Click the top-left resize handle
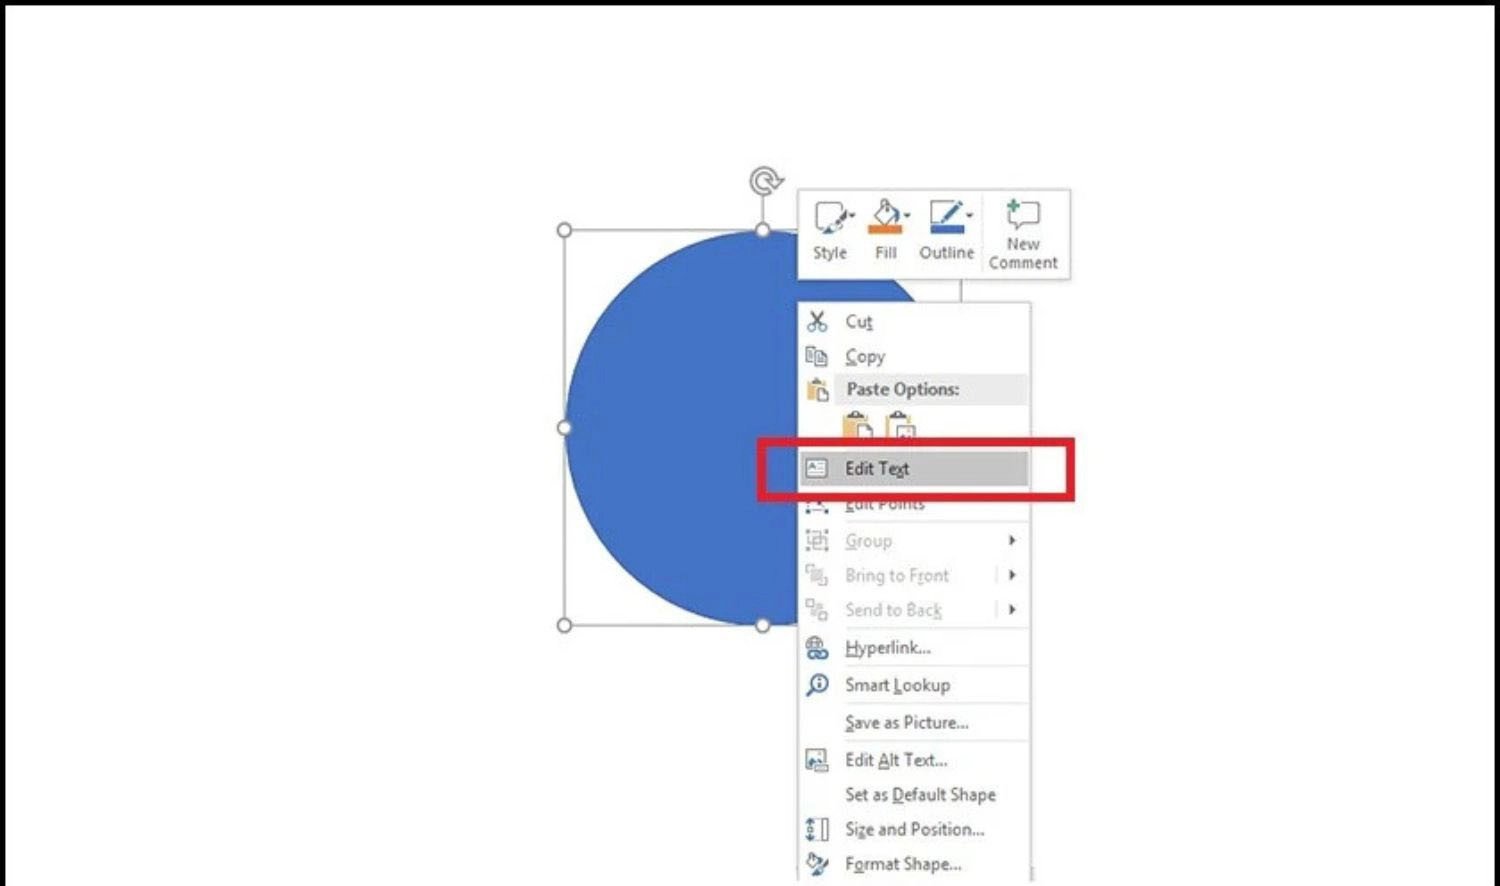Image resolution: width=1500 pixels, height=886 pixels. pyautogui.click(x=564, y=230)
